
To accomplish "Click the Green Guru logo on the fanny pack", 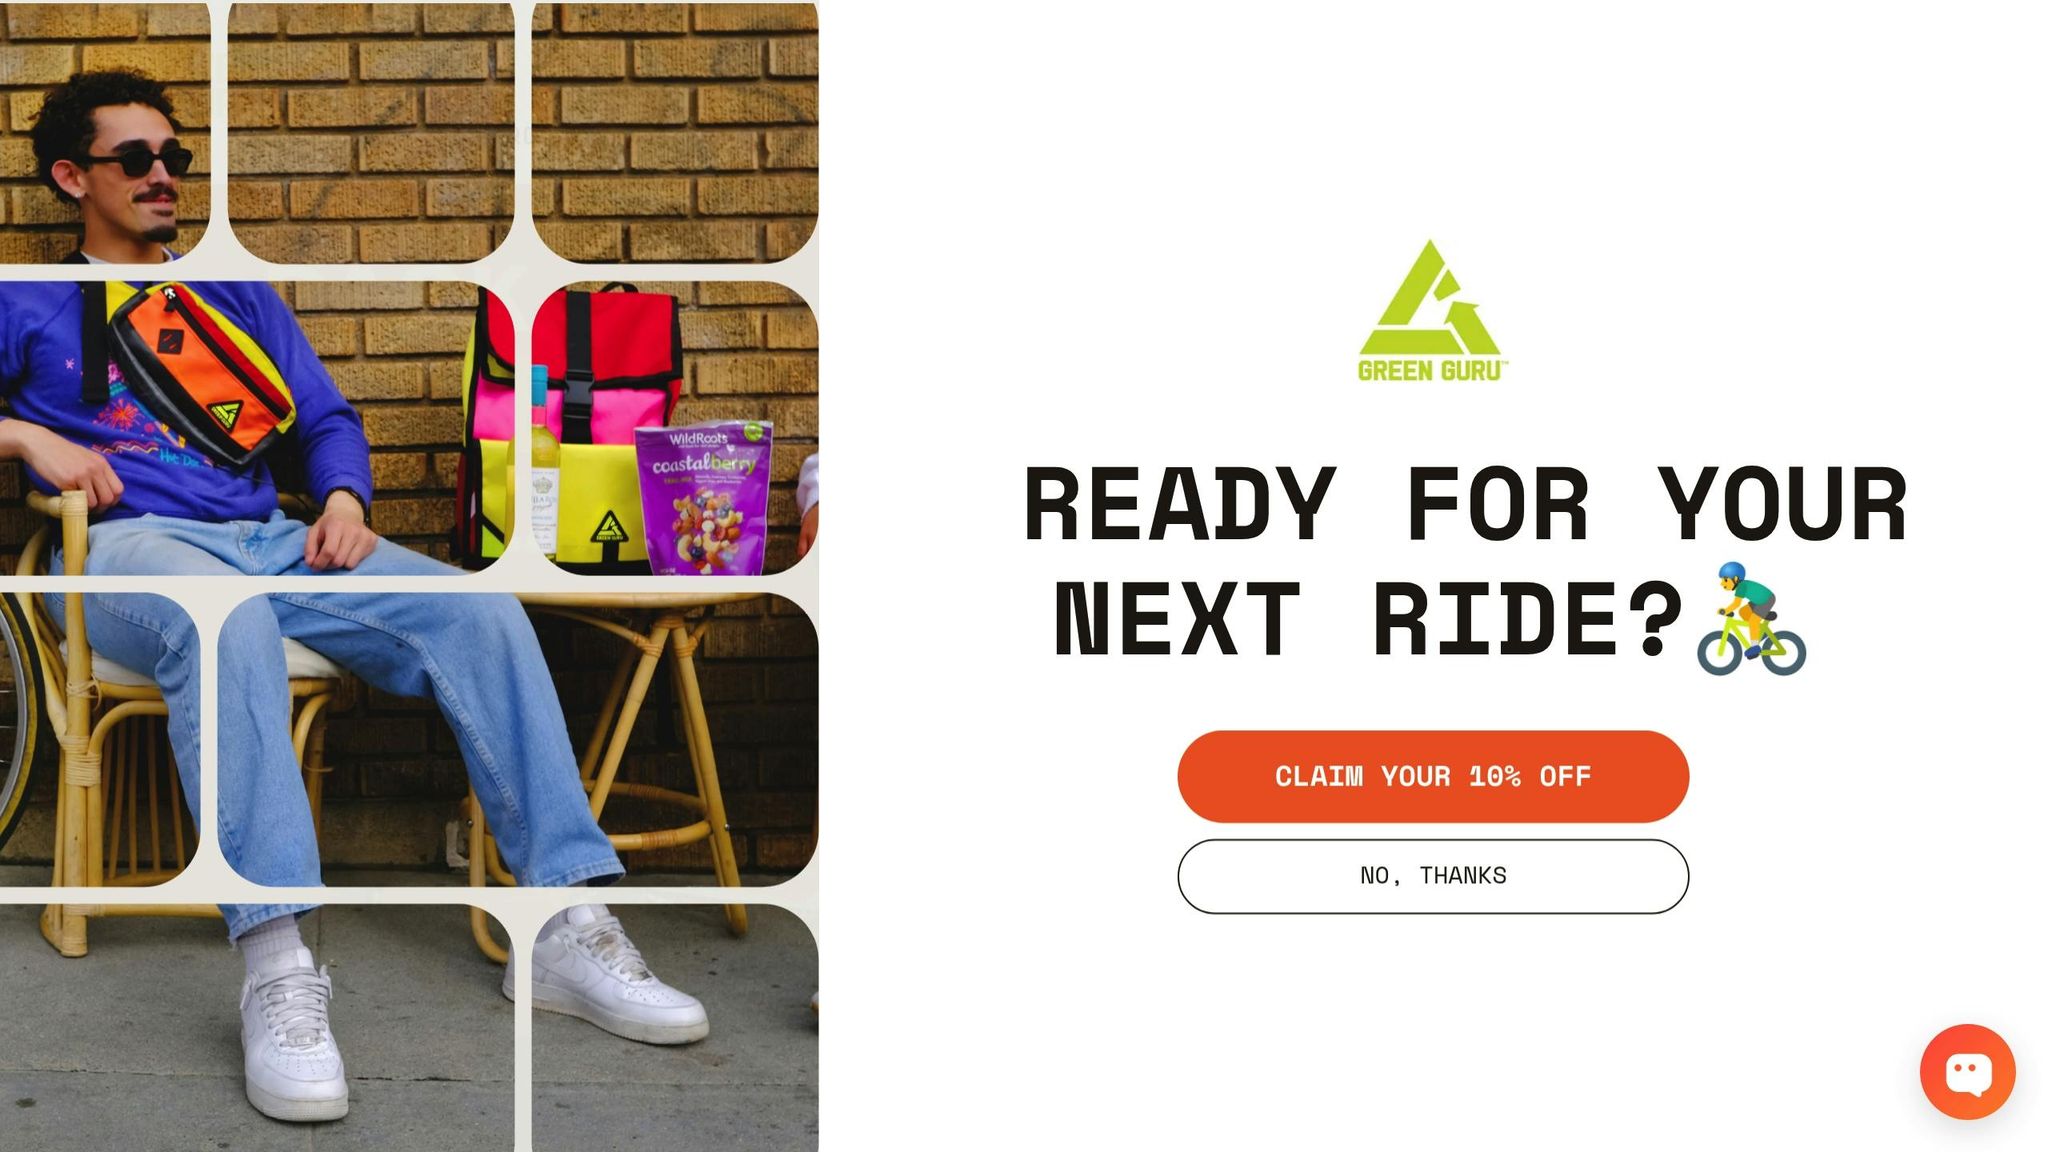I will pos(227,414).
